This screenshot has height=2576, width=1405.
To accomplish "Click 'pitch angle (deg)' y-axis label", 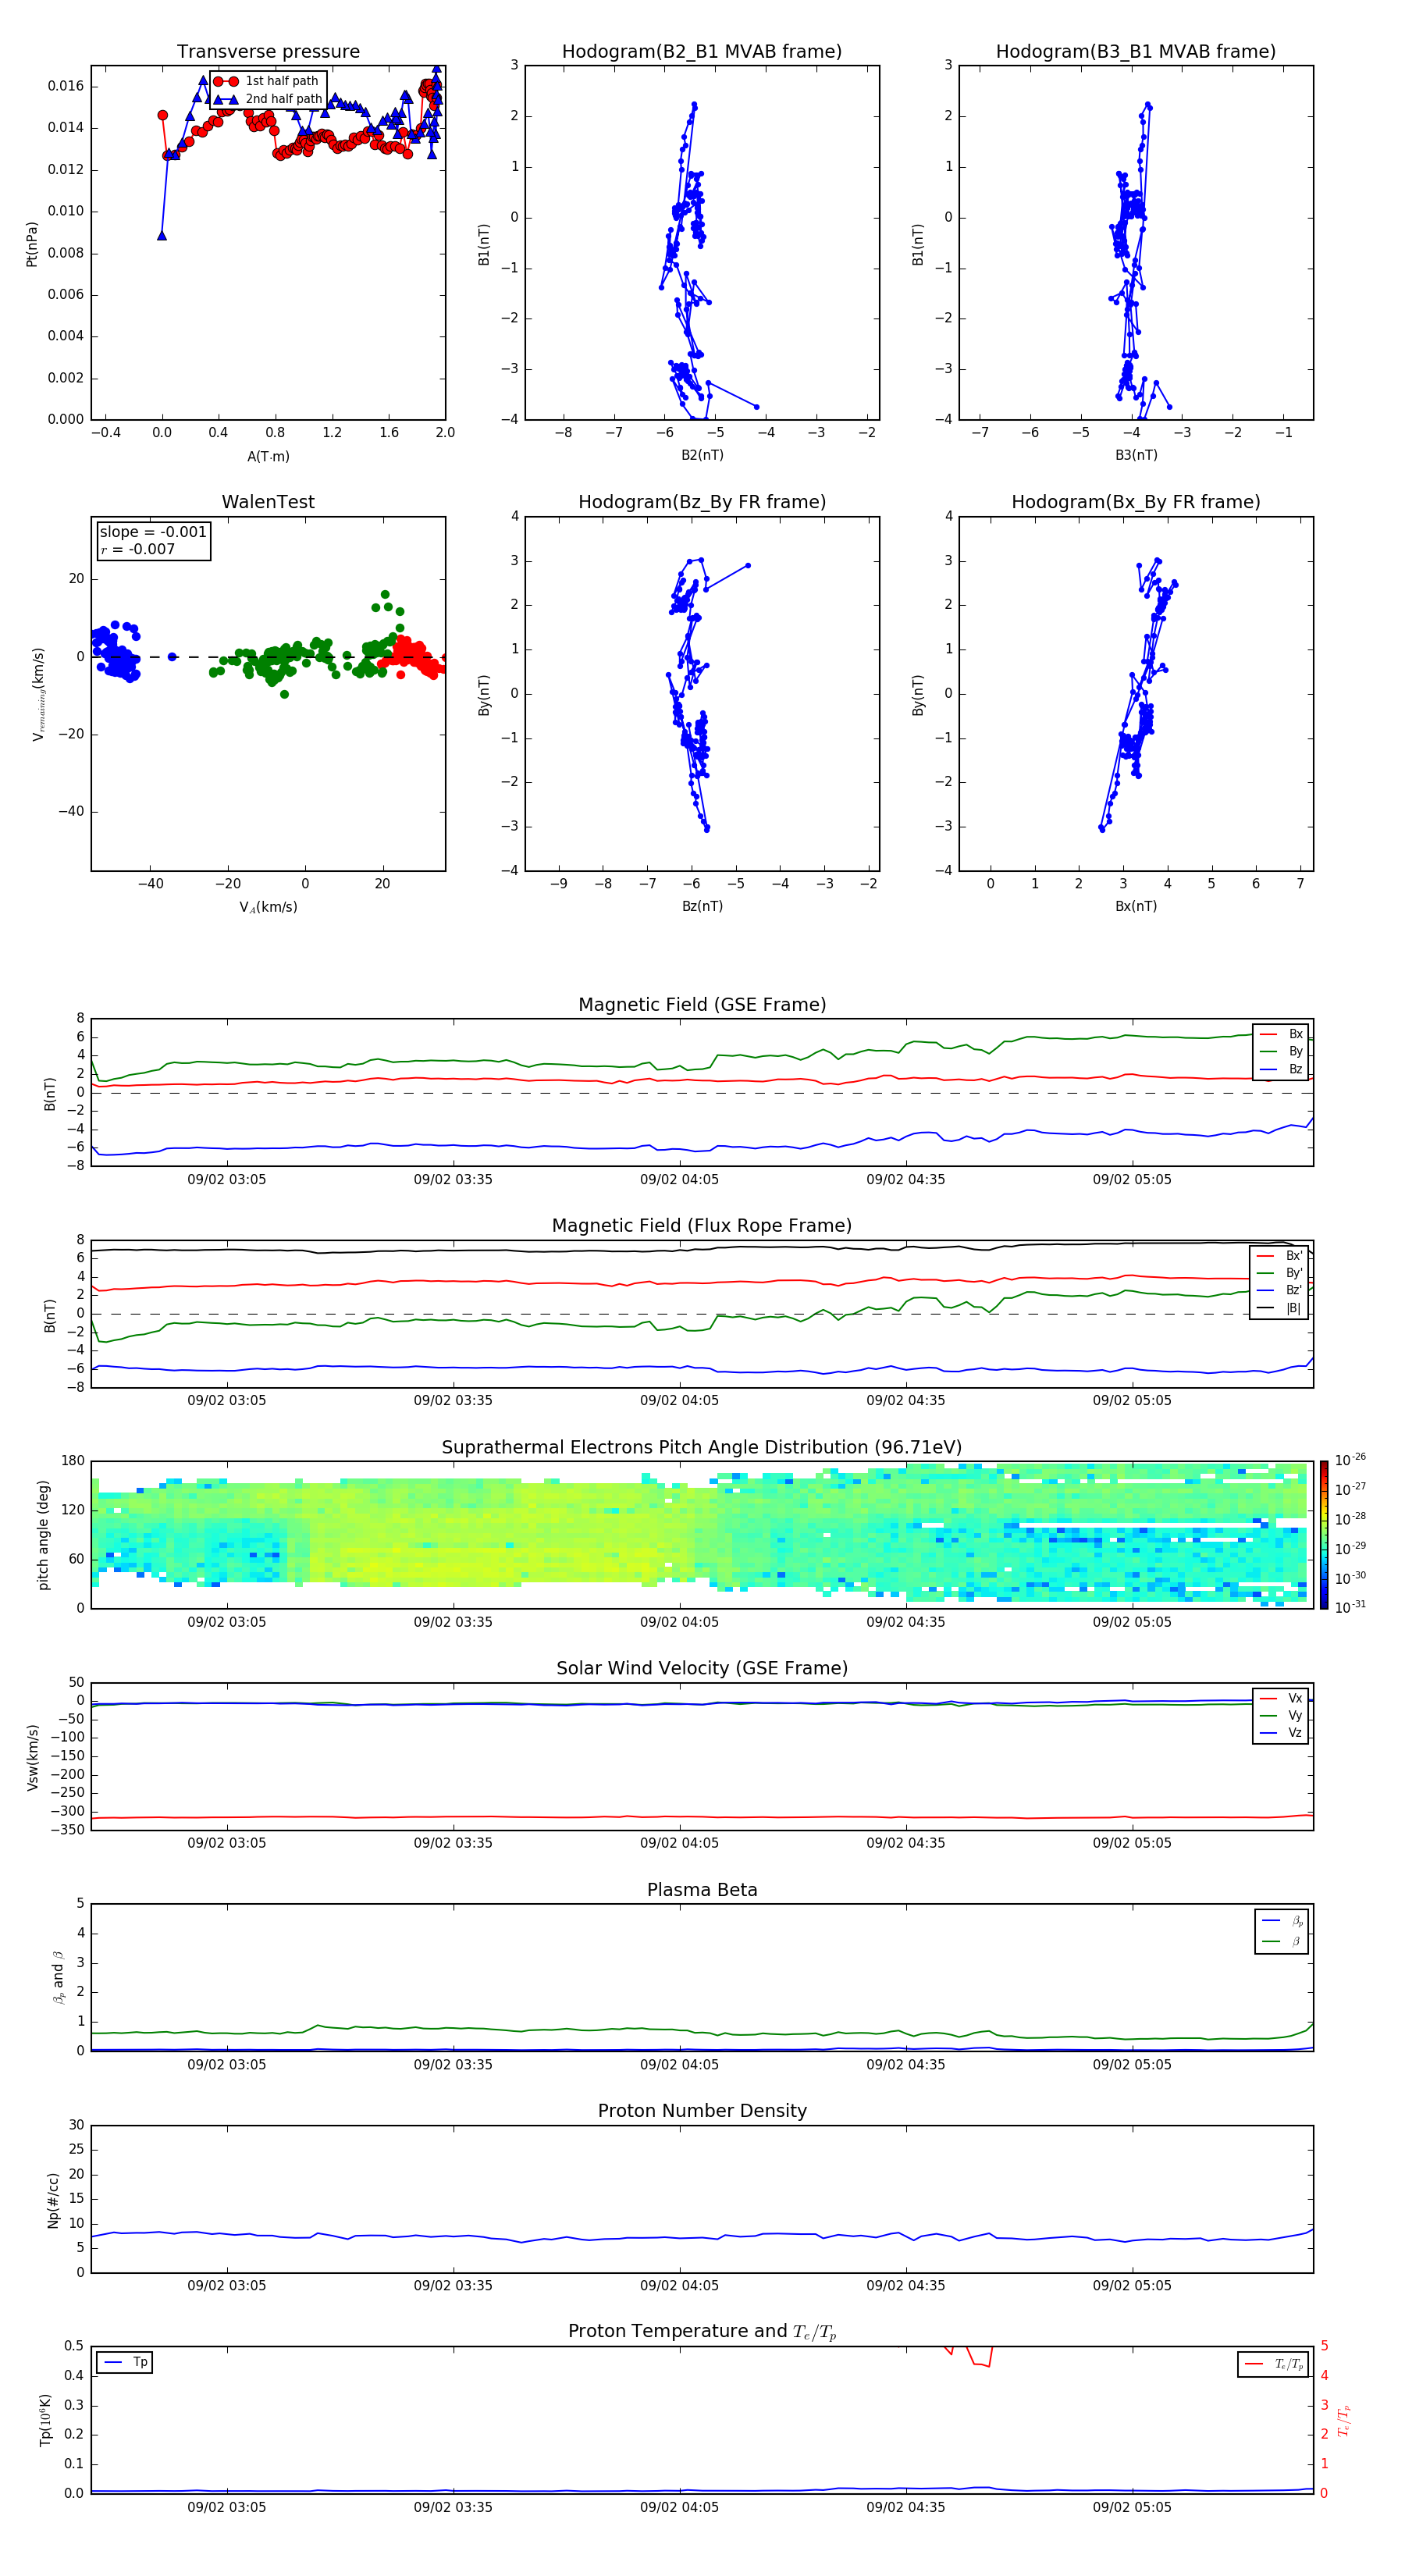I will coord(43,1535).
